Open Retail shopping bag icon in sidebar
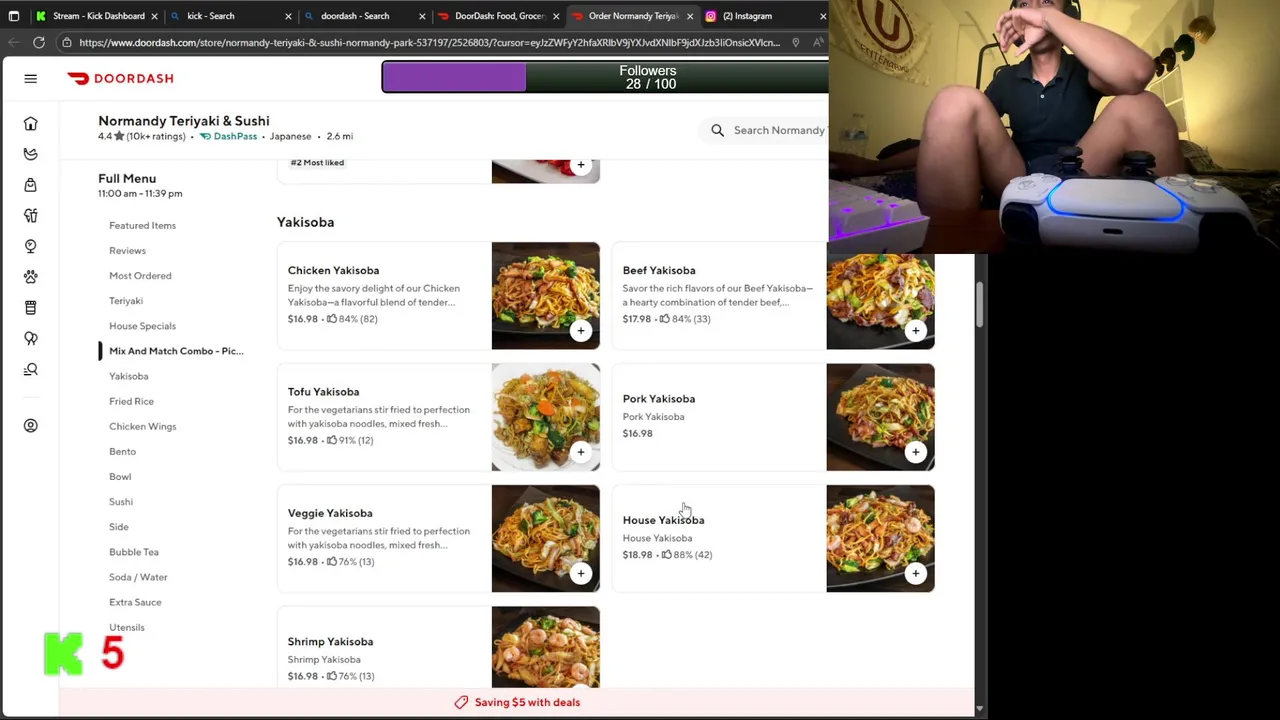The height and width of the screenshot is (720, 1280). click(30, 185)
